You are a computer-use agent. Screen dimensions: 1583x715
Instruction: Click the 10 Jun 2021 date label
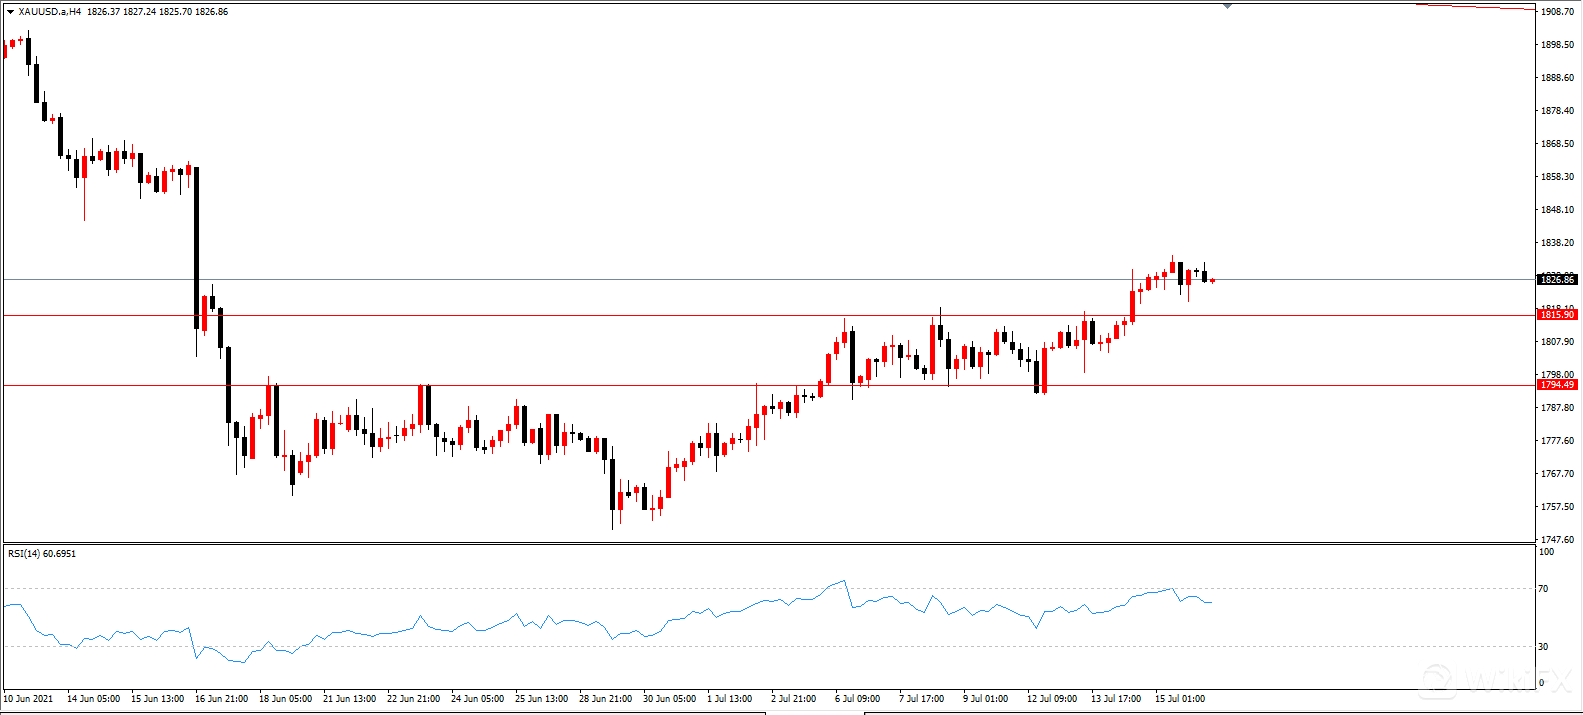tap(30, 698)
